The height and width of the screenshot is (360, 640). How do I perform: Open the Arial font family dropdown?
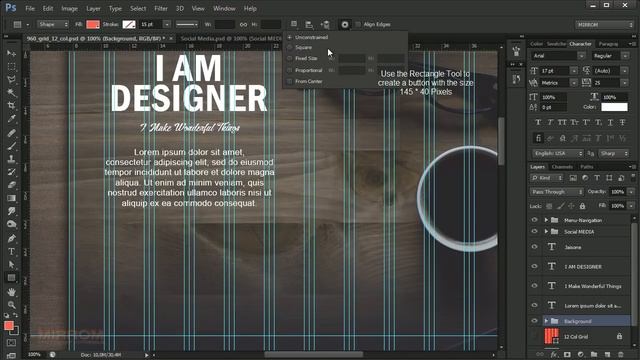click(581, 56)
